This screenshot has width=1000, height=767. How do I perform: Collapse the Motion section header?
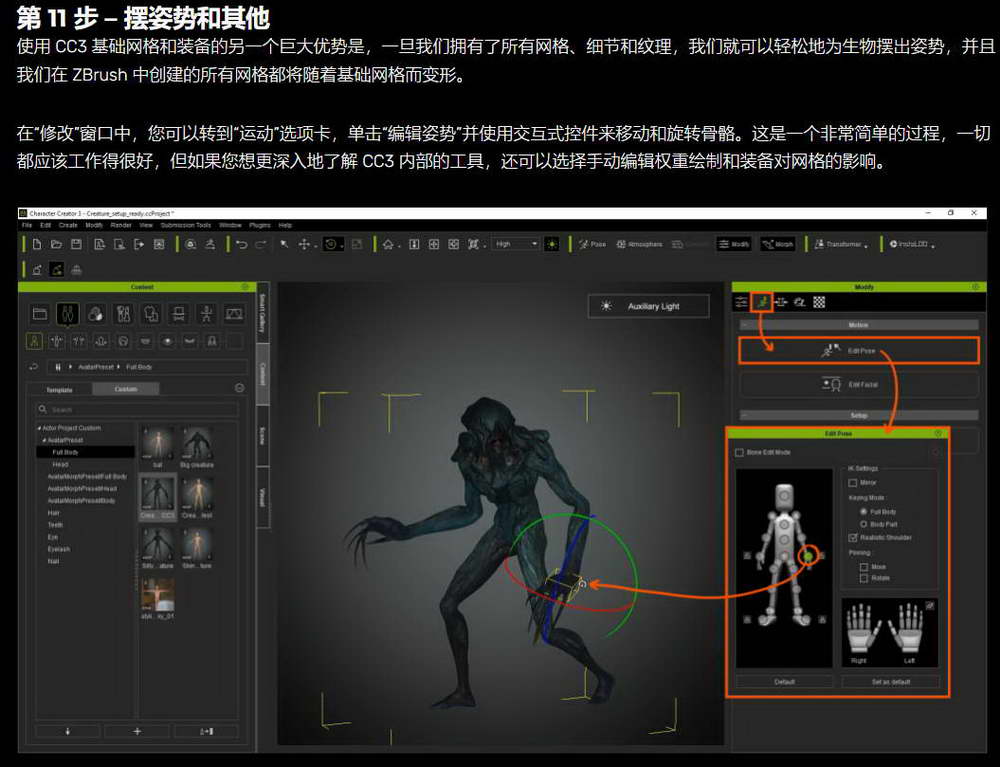click(x=858, y=325)
